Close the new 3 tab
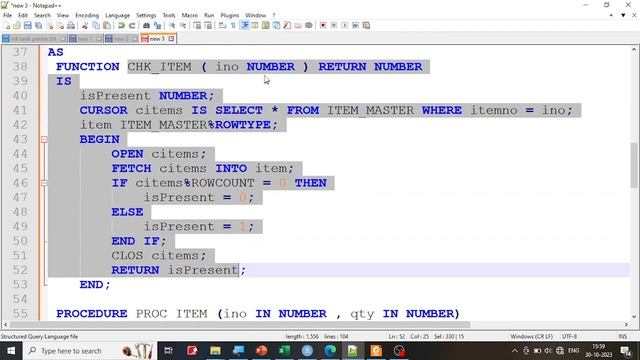The width and height of the screenshot is (640, 360). [171, 39]
